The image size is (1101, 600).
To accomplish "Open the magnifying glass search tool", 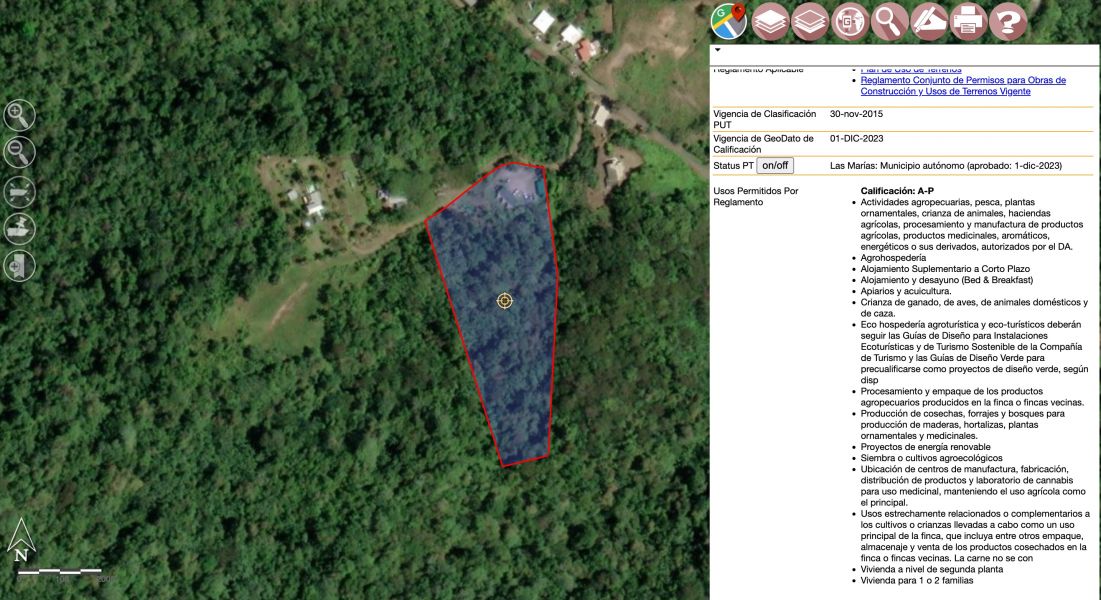I will [x=889, y=21].
